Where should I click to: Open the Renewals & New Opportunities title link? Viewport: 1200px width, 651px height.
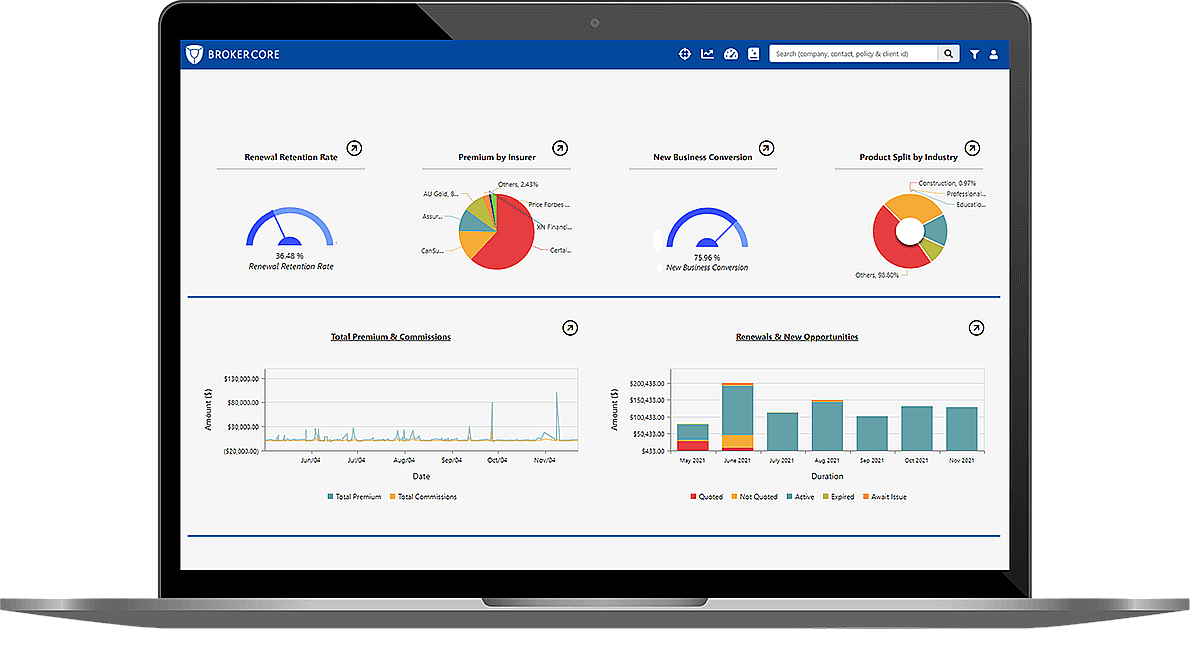click(796, 337)
